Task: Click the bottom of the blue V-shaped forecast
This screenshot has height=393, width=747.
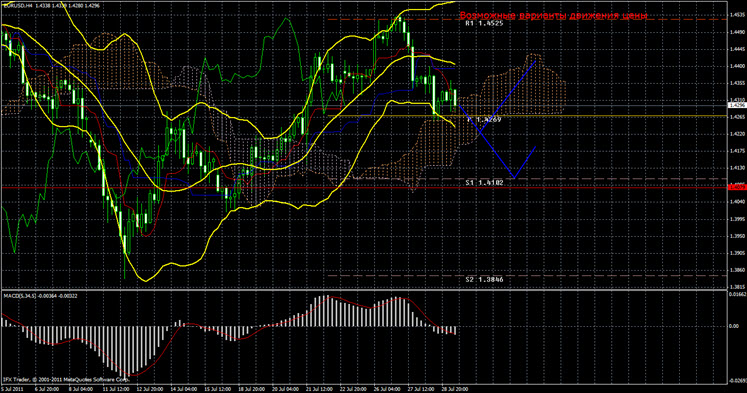Action: tap(514, 177)
